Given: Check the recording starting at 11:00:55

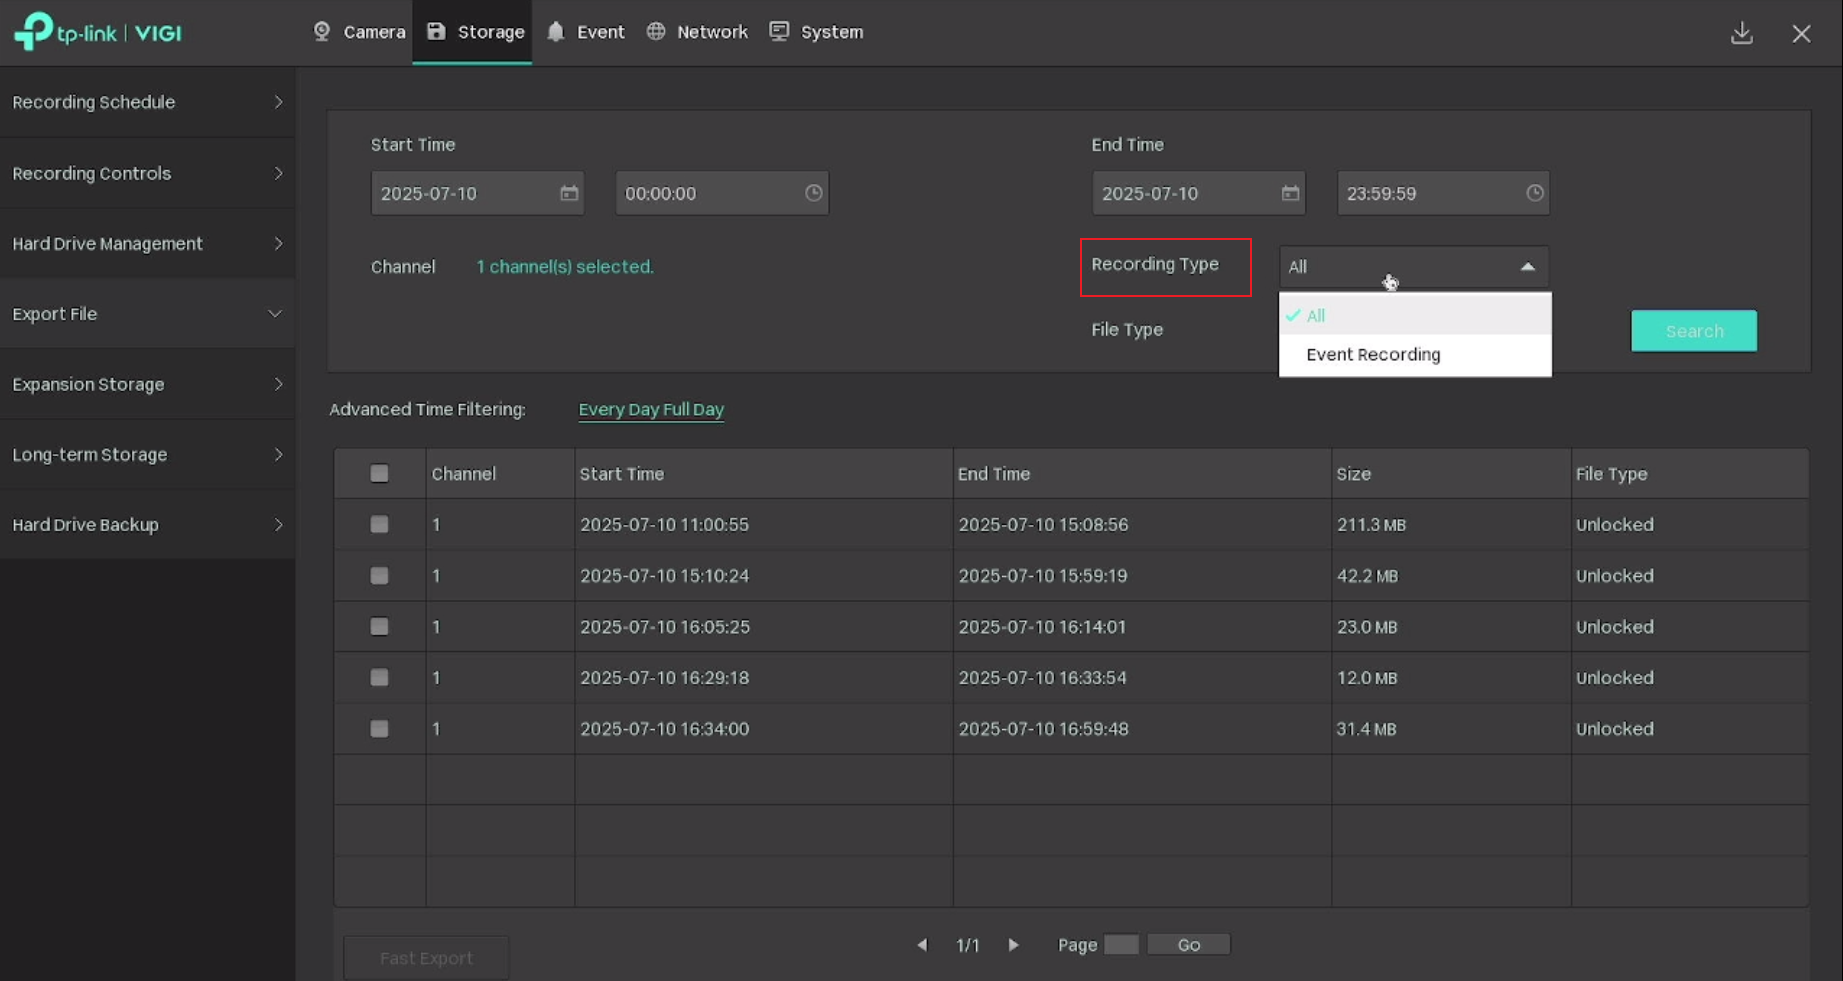Looking at the screenshot, I should [x=379, y=524].
